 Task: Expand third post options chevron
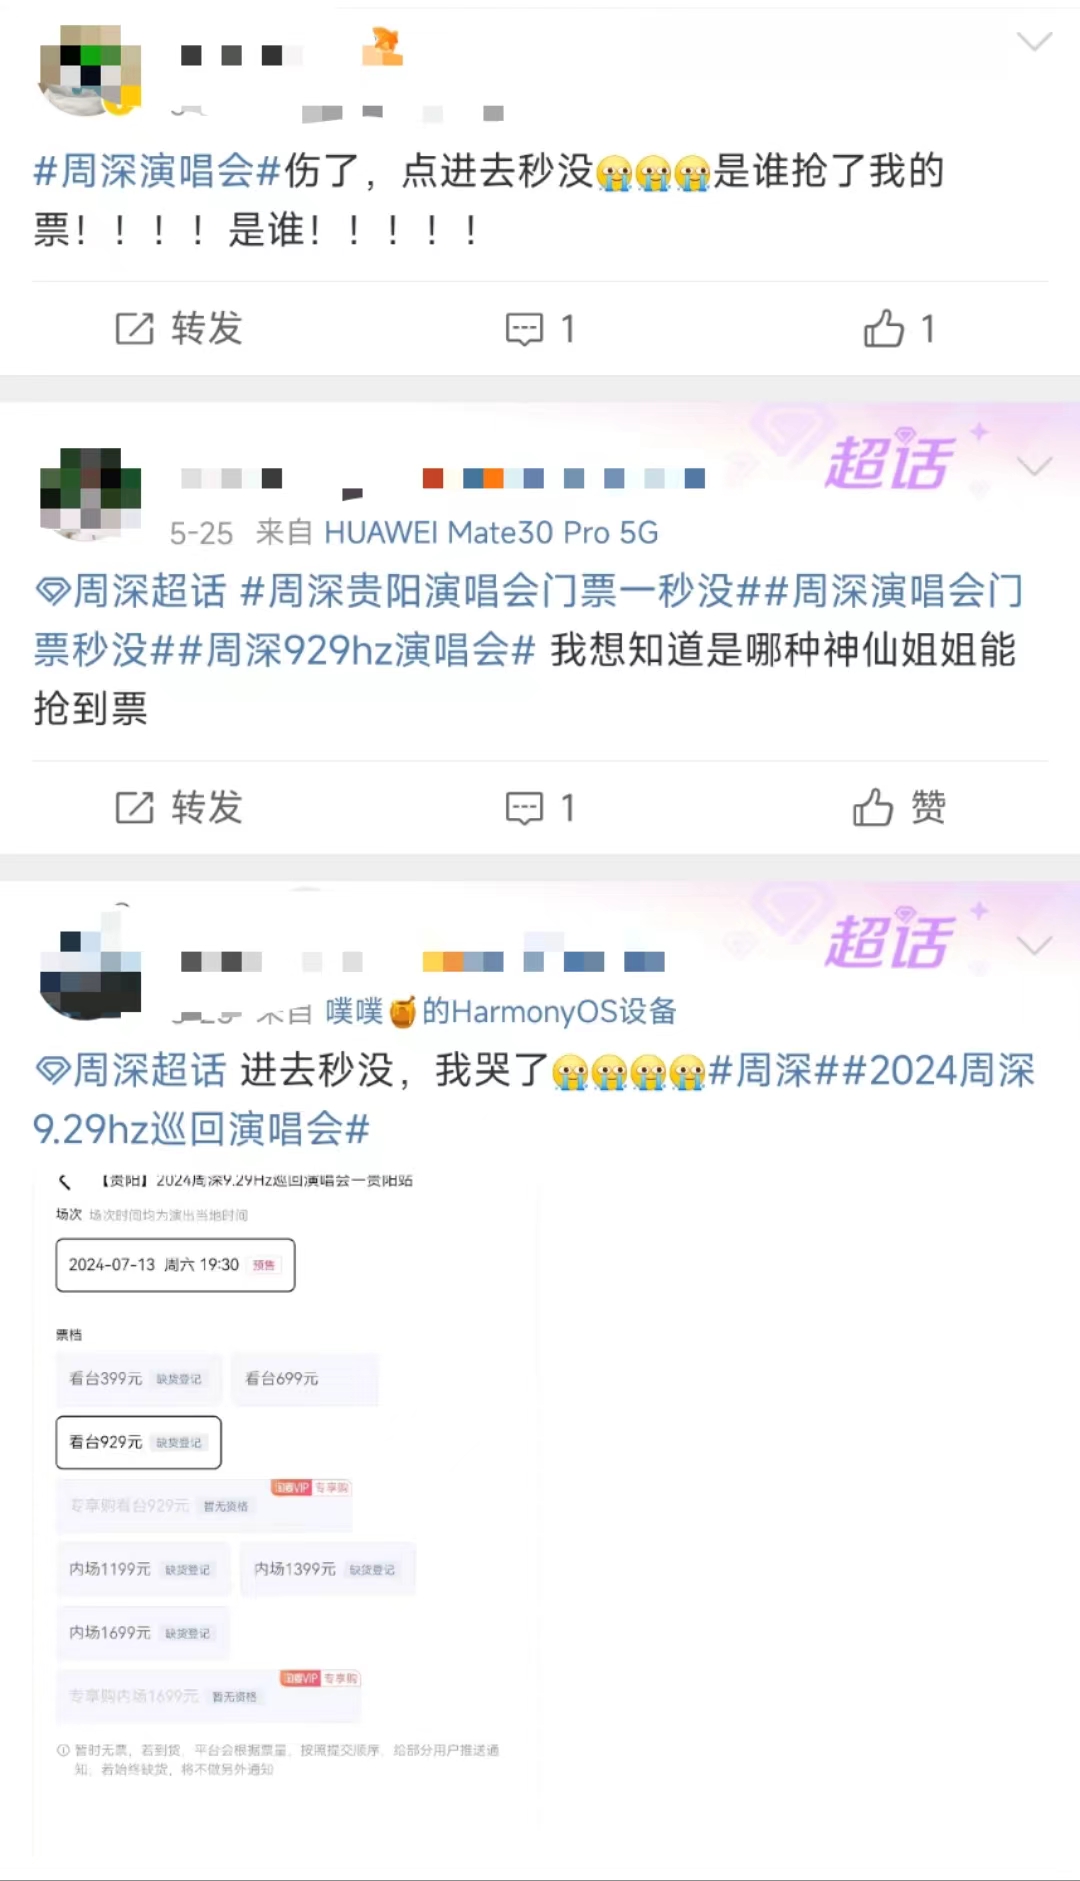1034,945
